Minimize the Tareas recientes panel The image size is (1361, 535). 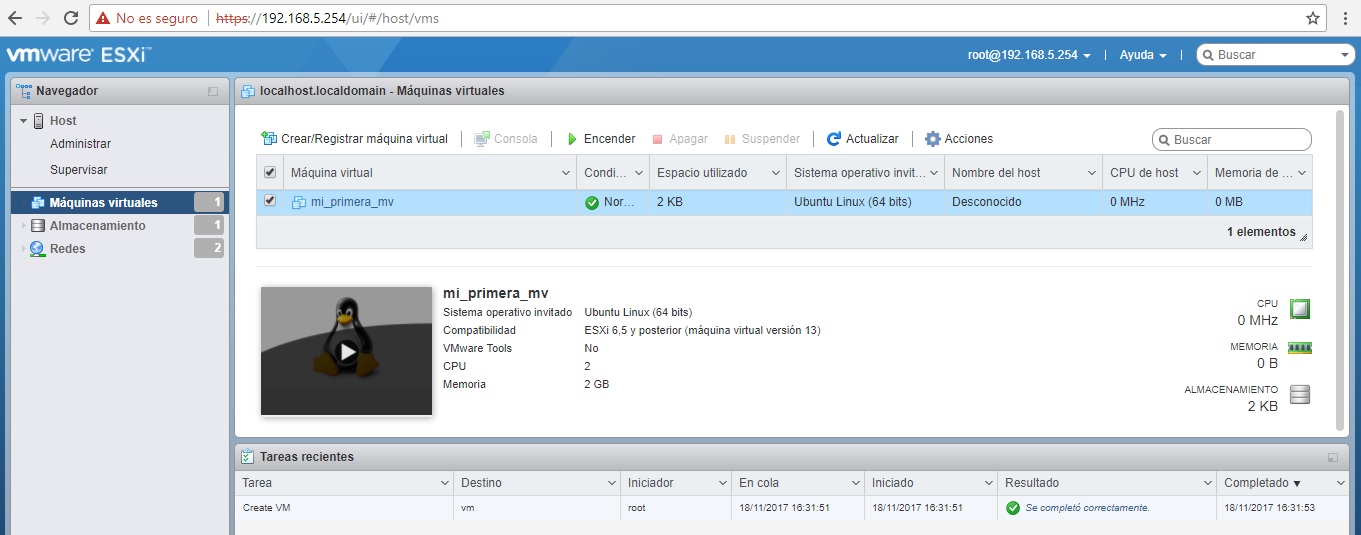pos(1332,457)
